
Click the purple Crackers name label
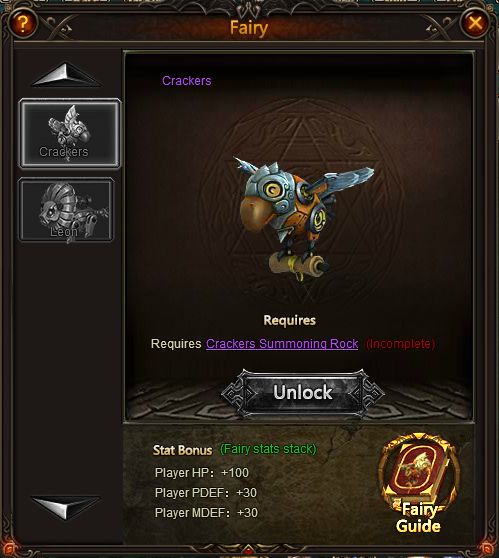[187, 81]
